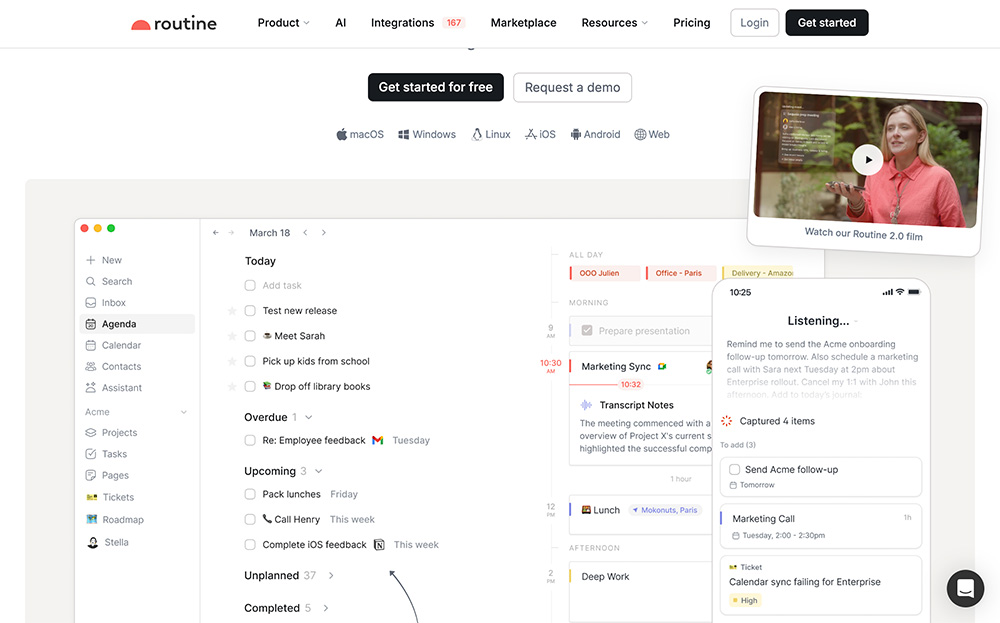Check the Meet Sarah task
1000x623 pixels.
[x=250, y=336]
